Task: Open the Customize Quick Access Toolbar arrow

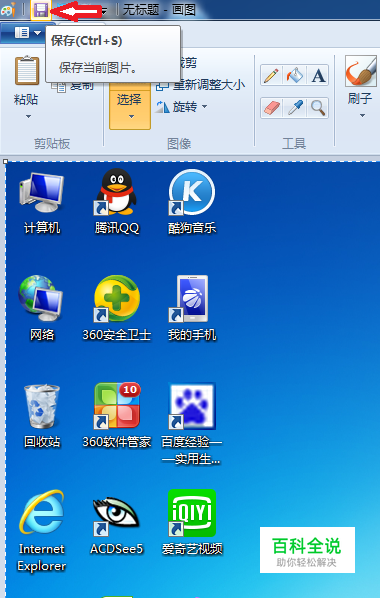Action: click(x=103, y=11)
